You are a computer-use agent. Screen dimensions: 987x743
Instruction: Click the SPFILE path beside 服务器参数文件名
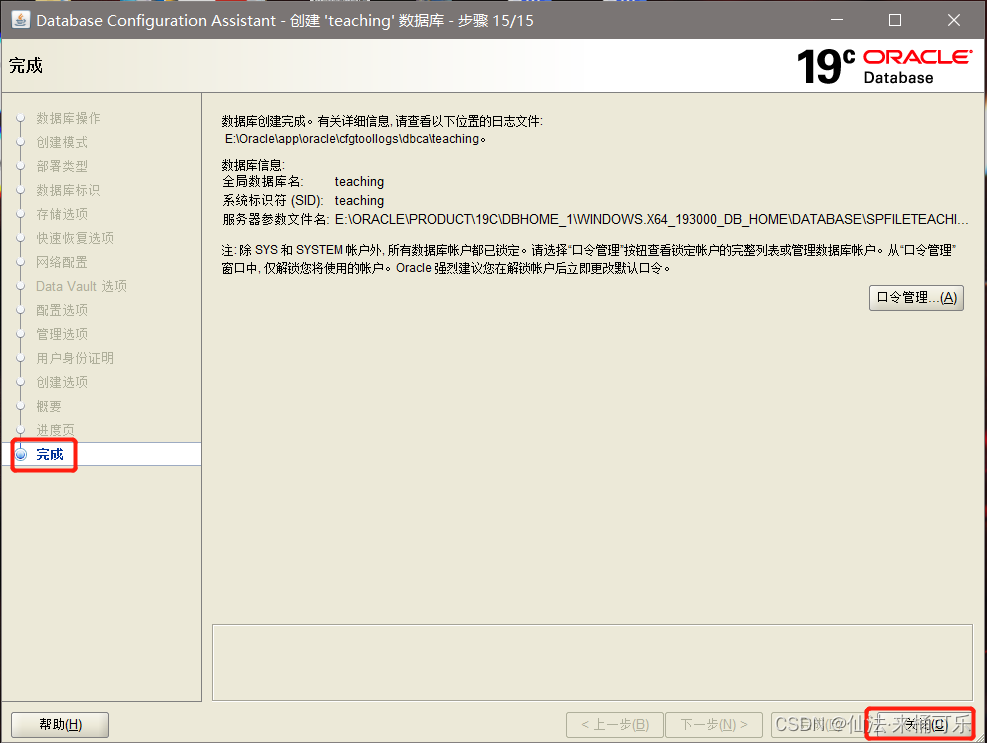pyautogui.click(x=651, y=219)
